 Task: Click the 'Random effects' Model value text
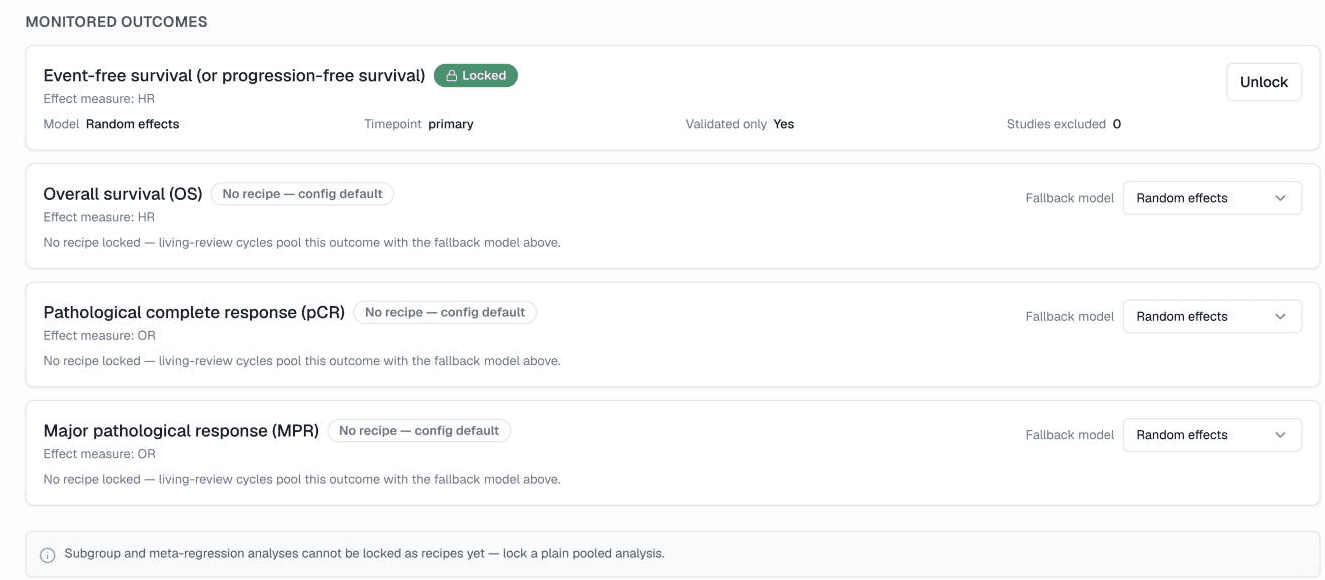point(133,124)
